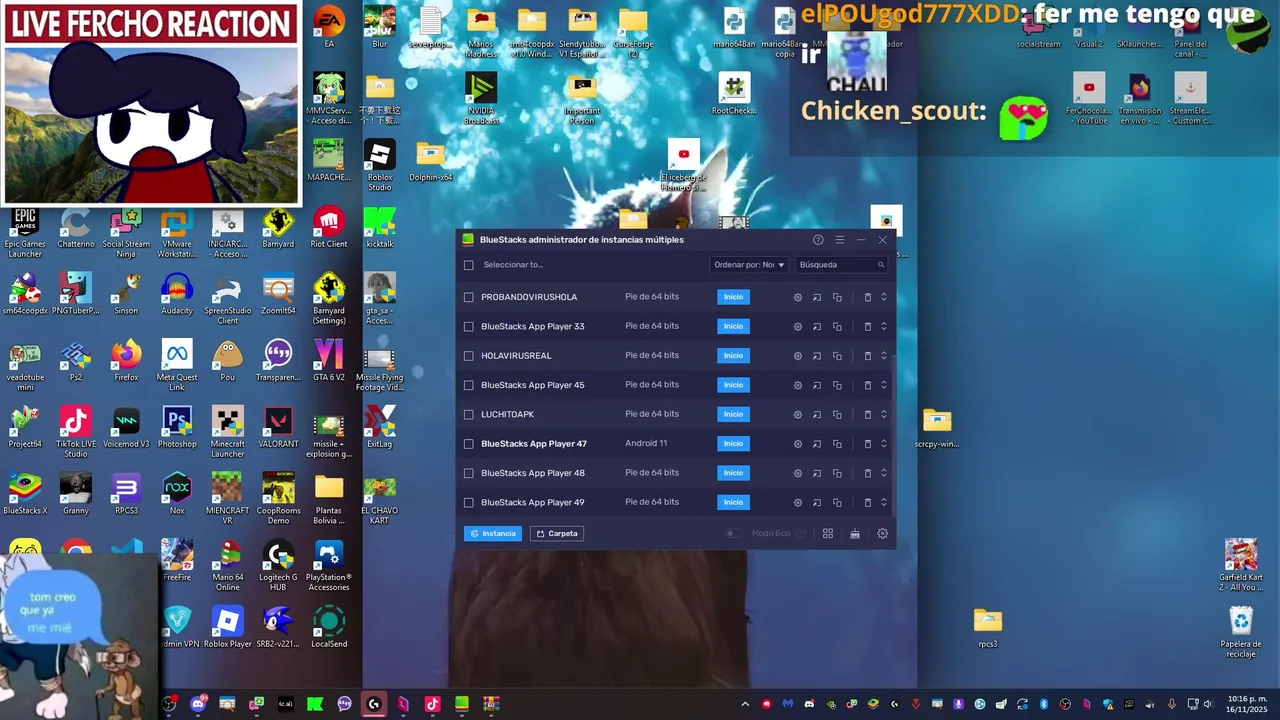The width and height of the screenshot is (1280, 720).
Task: Open multi-instance manager settings gear at bottom
Action: click(882, 534)
